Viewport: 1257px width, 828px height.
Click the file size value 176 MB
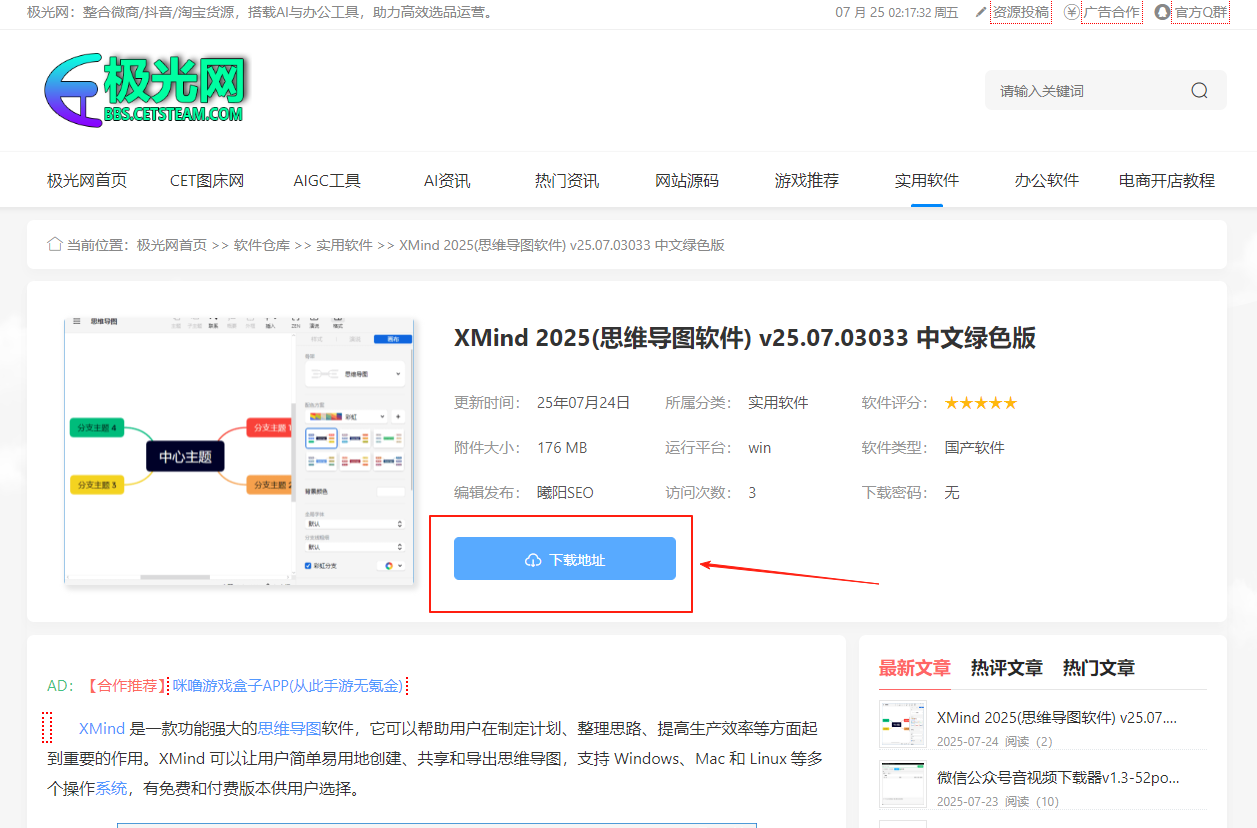coord(562,448)
